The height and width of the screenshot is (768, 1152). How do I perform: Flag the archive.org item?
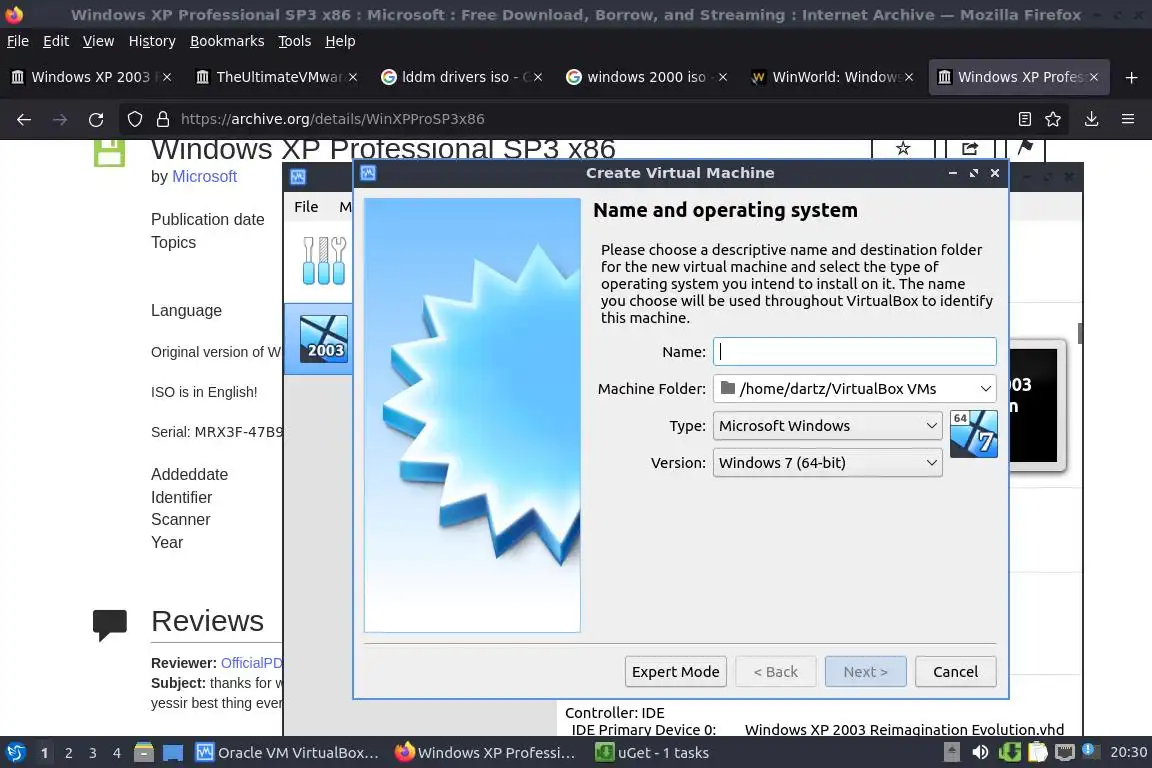pyautogui.click(x=1025, y=148)
